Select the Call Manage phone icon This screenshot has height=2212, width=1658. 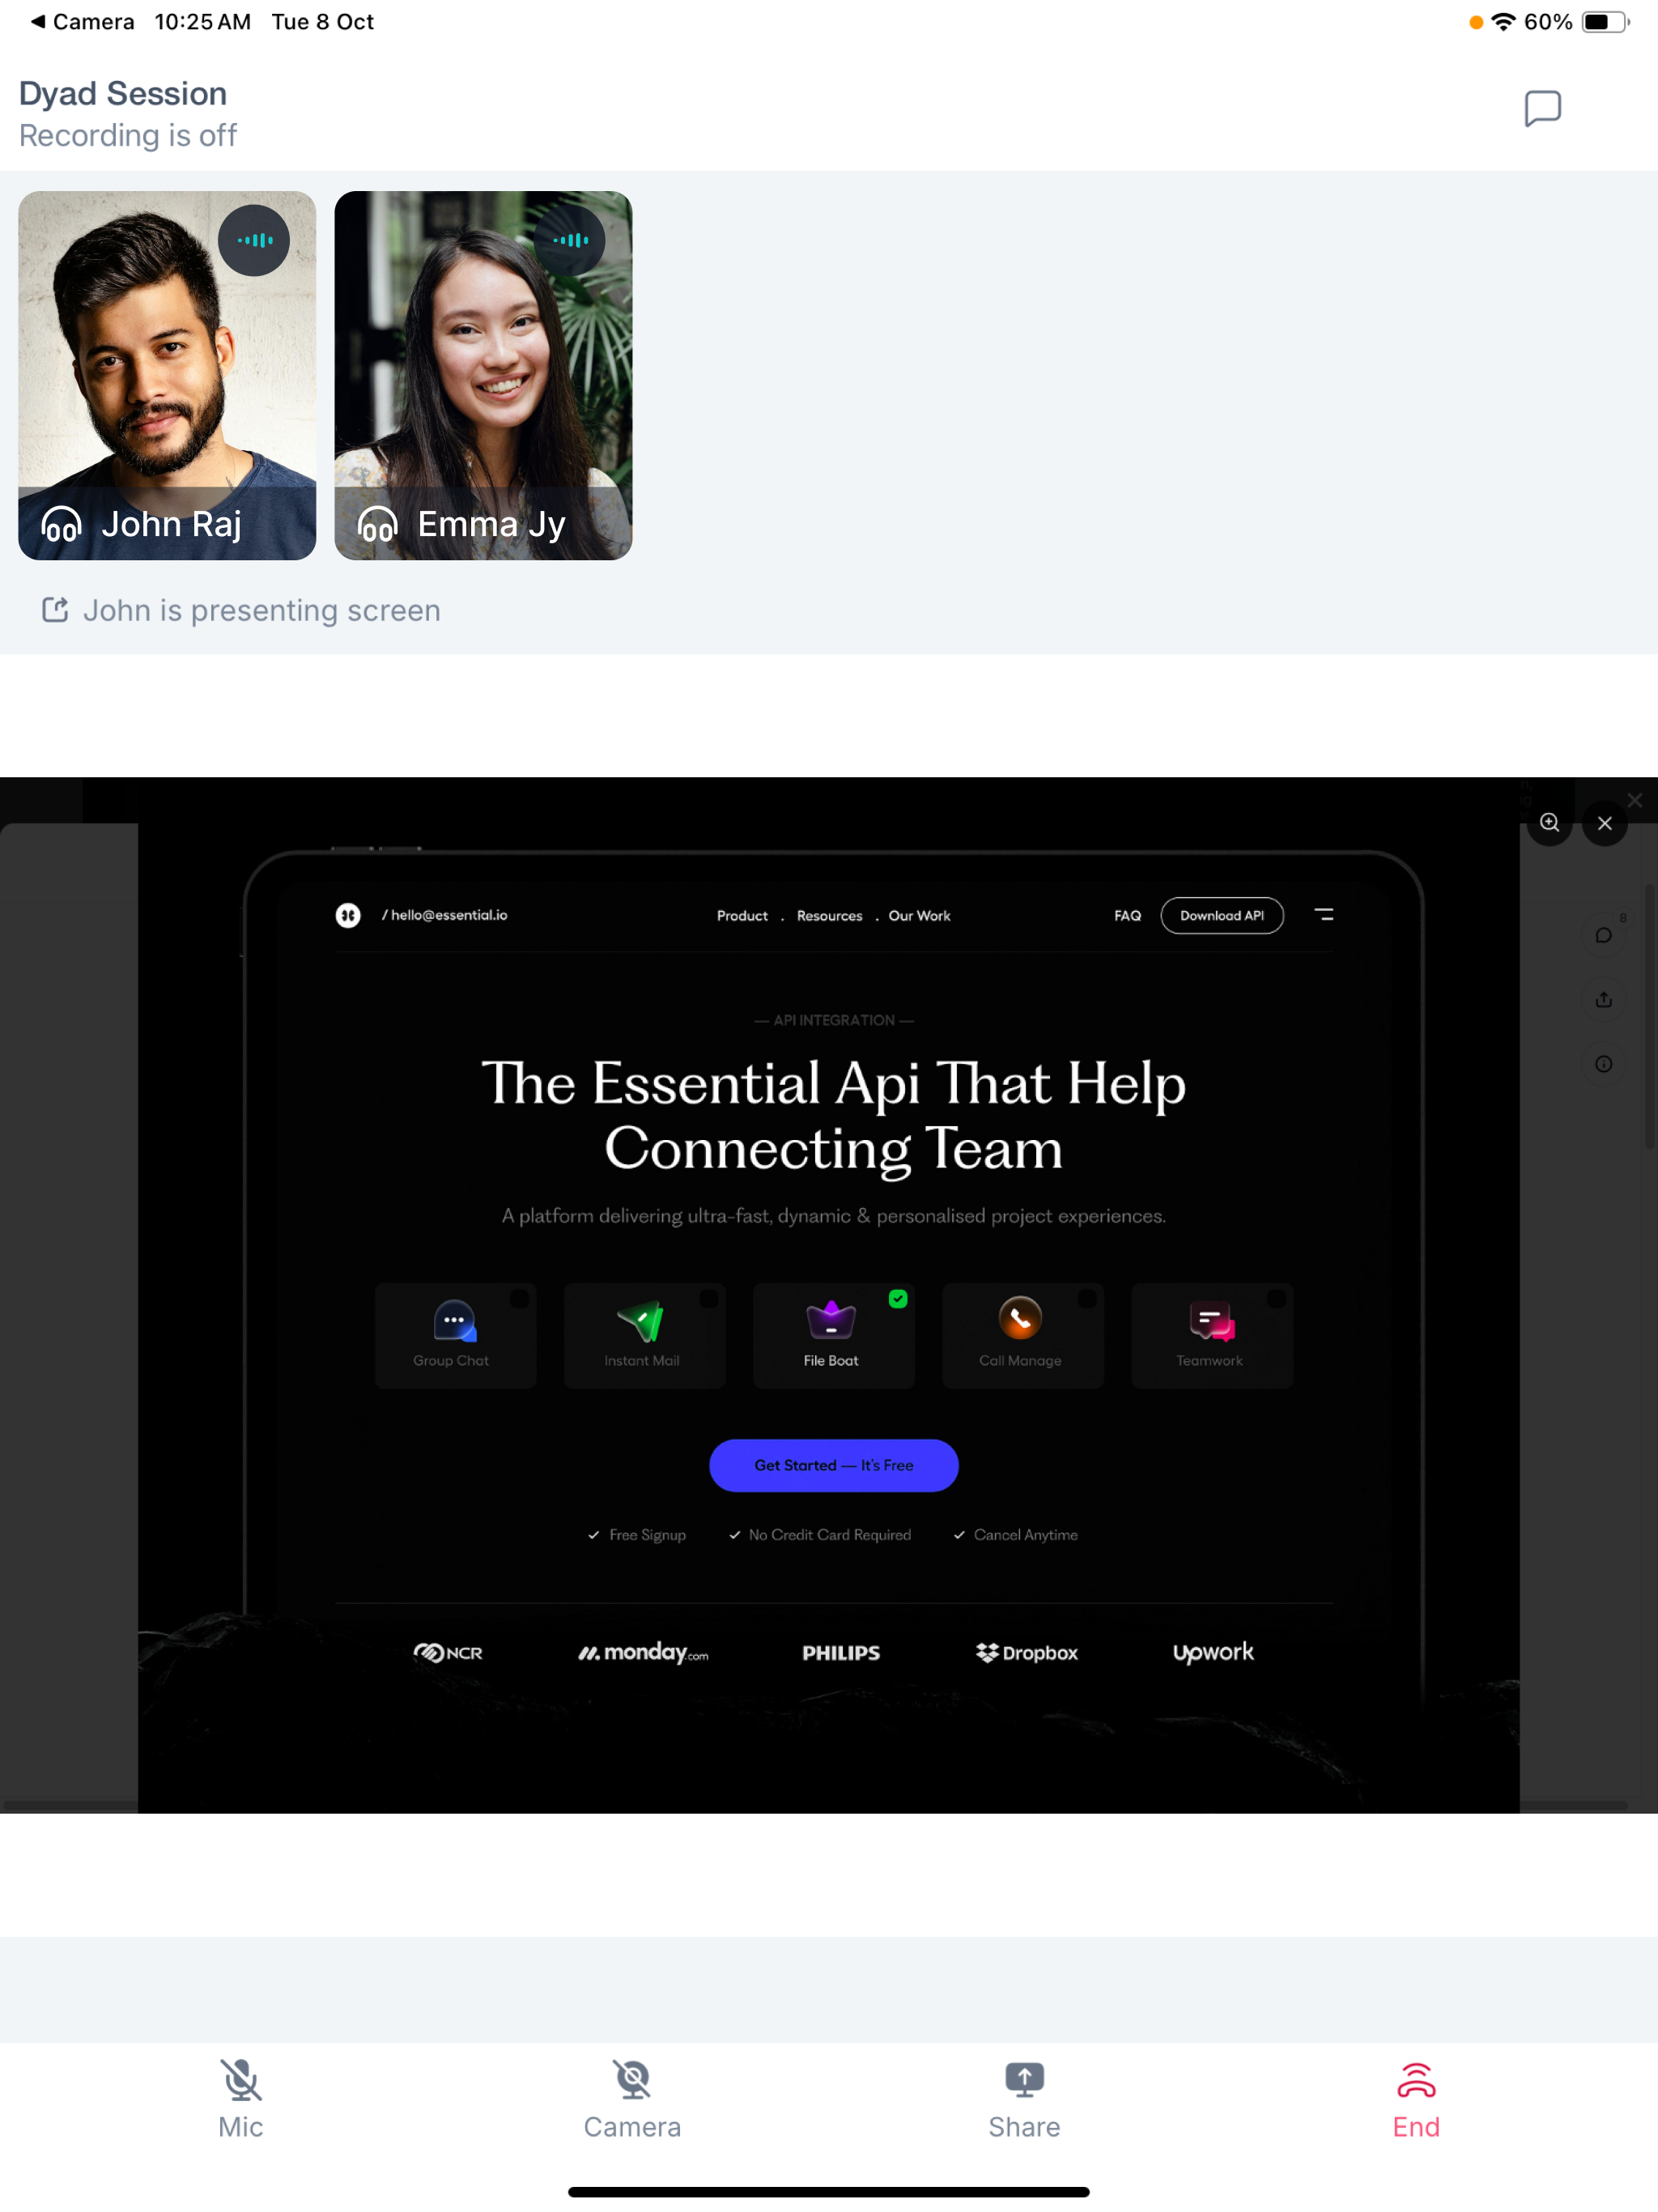point(1020,1319)
